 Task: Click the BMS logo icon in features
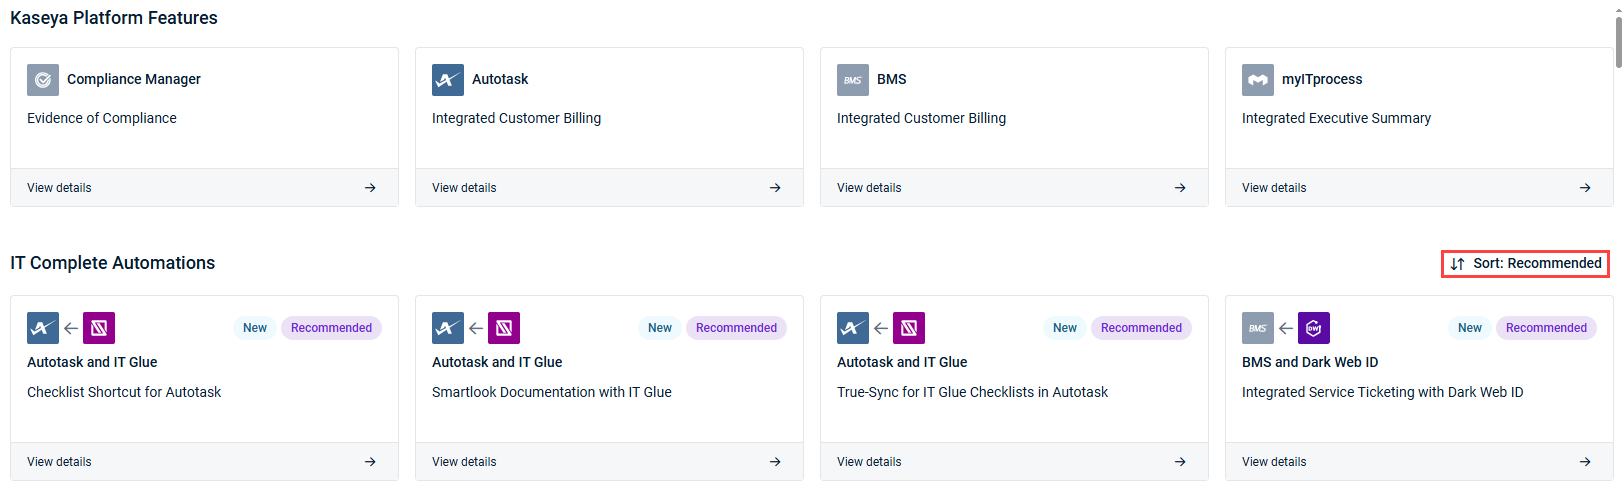click(x=853, y=79)
